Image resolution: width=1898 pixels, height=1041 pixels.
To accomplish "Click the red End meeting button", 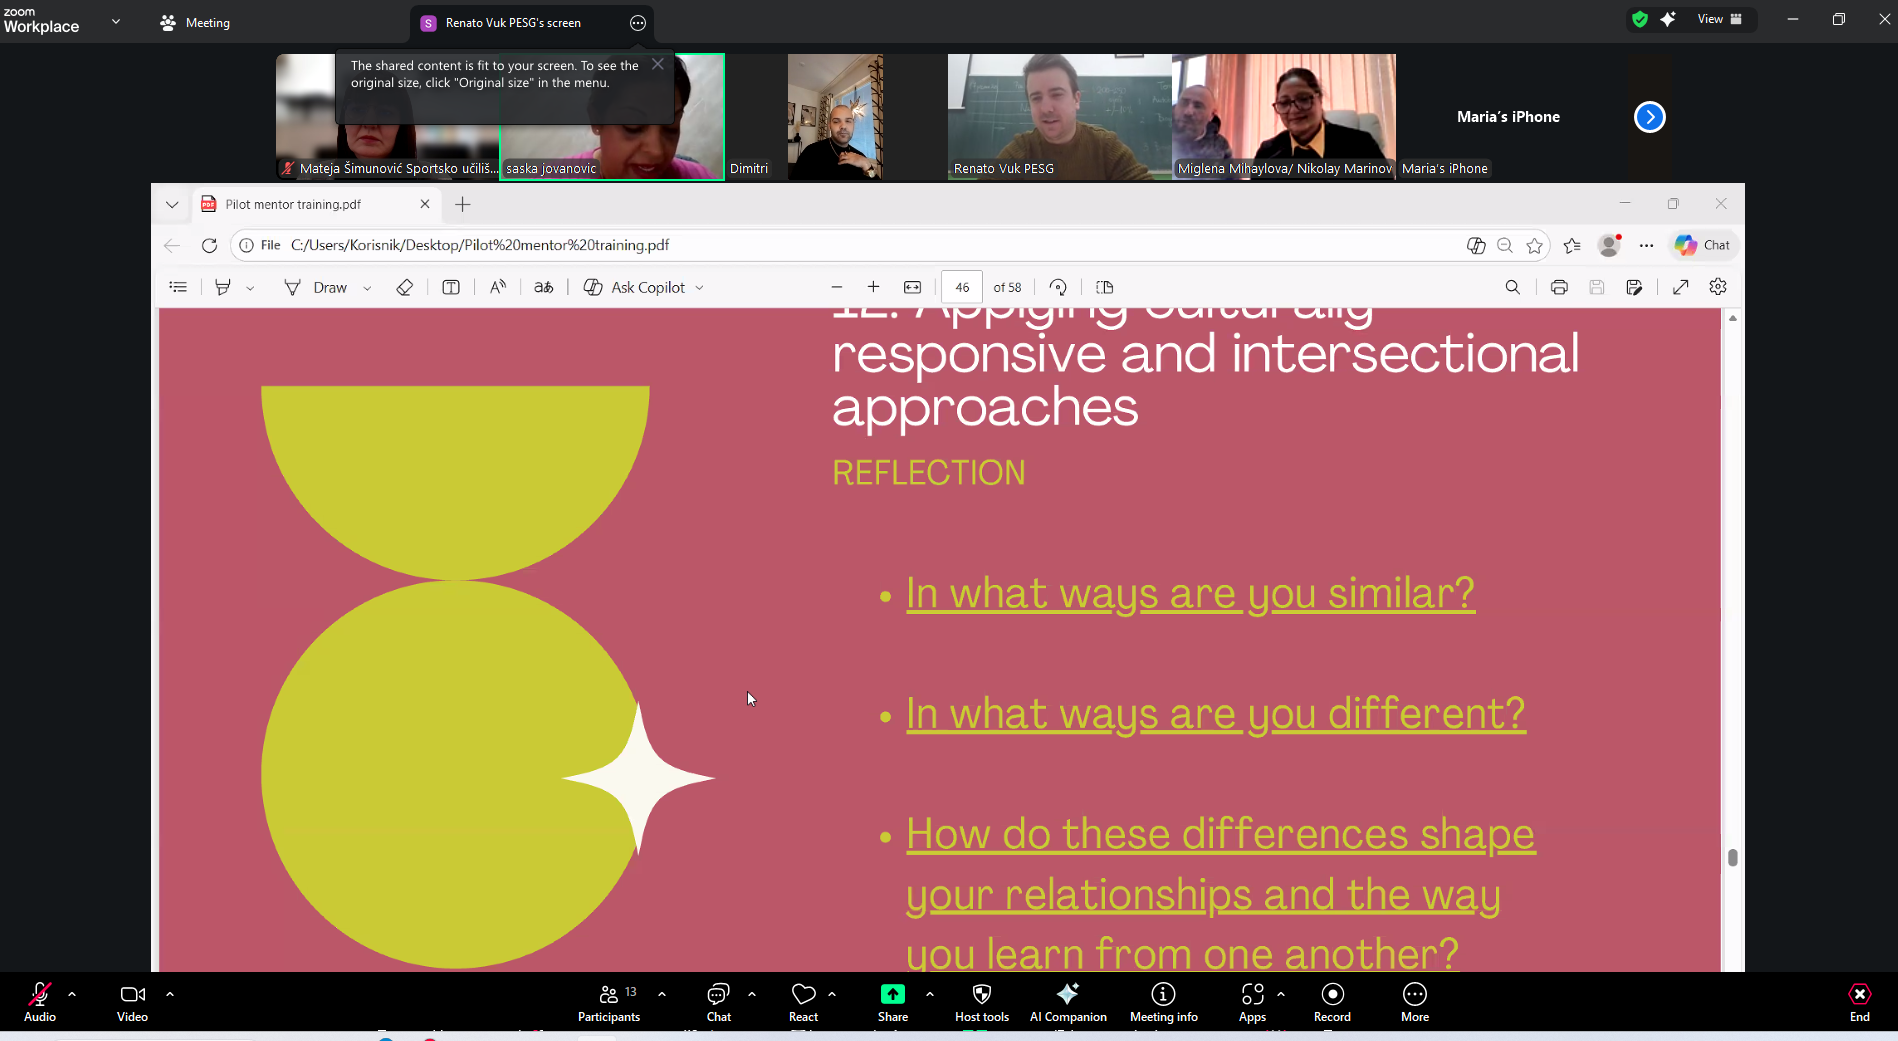I will click(1859, 1002).
